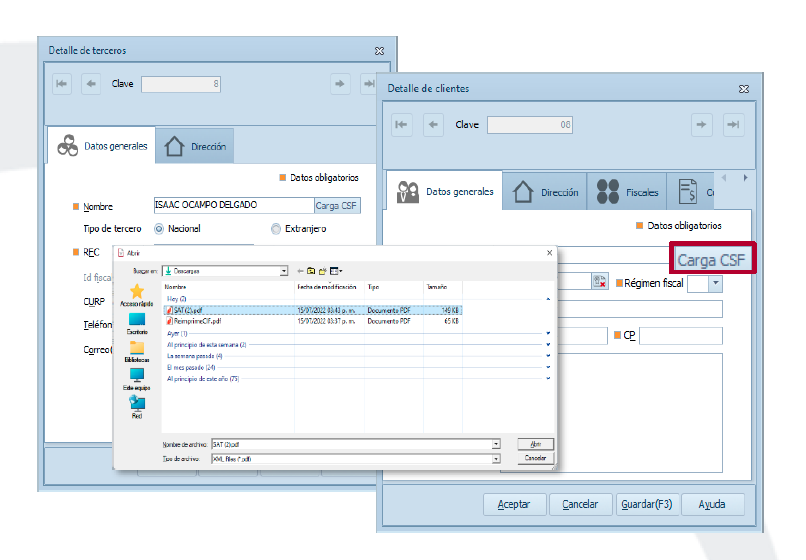Image resolution: width=806 pixels, height=560 pixels.
Task: Open Escritorio location in Abrir dialog
Action: [137, 323]
